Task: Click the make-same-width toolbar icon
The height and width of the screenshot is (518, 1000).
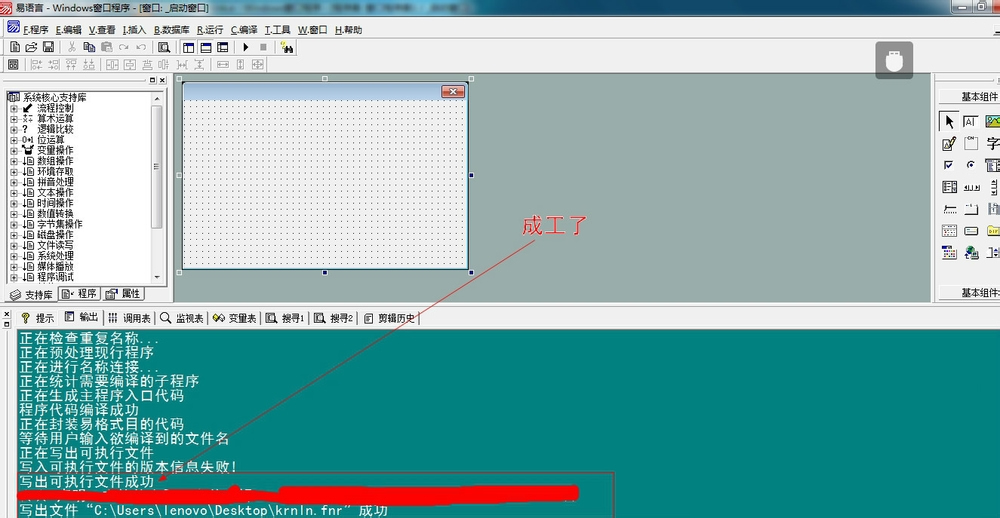Action: click(223, 64)
